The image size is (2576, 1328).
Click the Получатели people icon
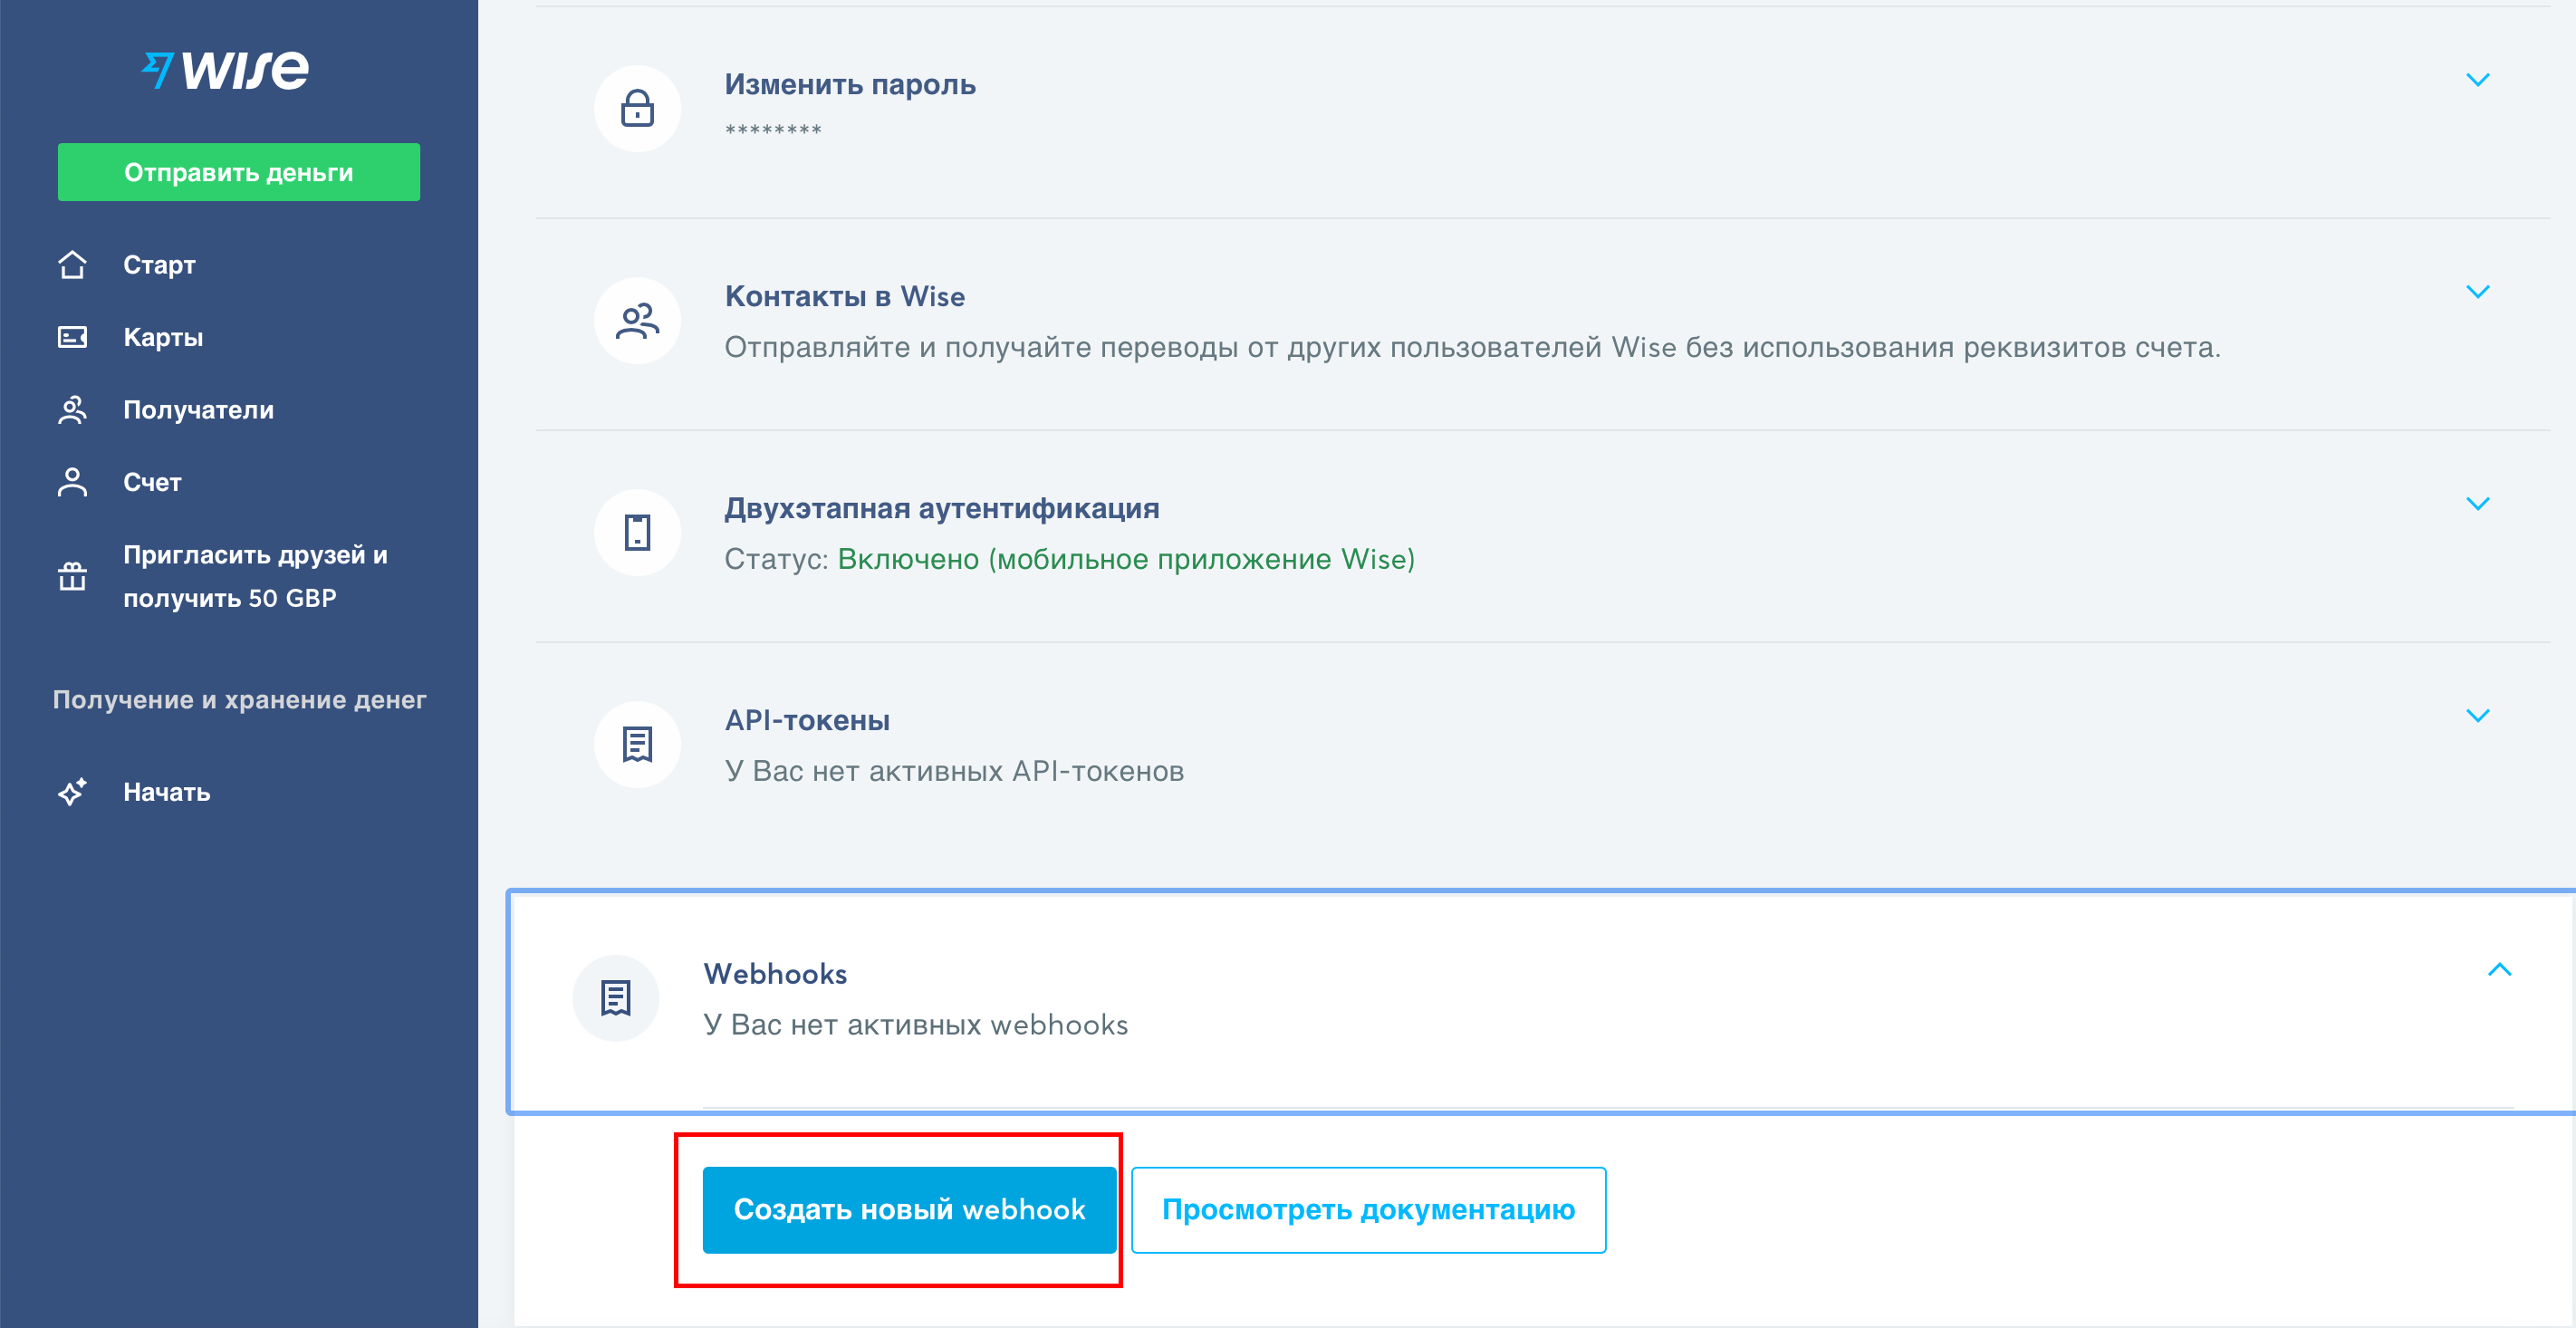point(72,410)
